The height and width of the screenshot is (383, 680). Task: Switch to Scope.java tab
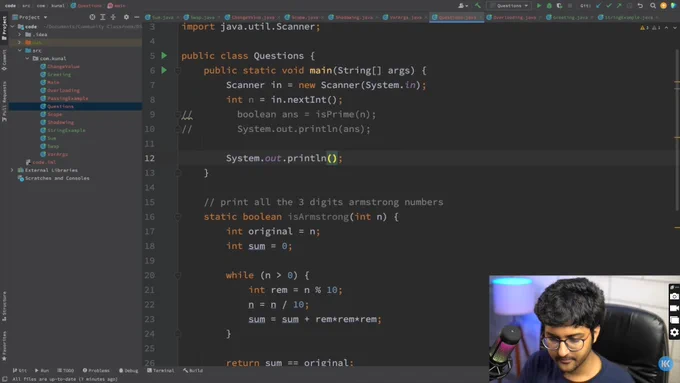tap(304, 17)
